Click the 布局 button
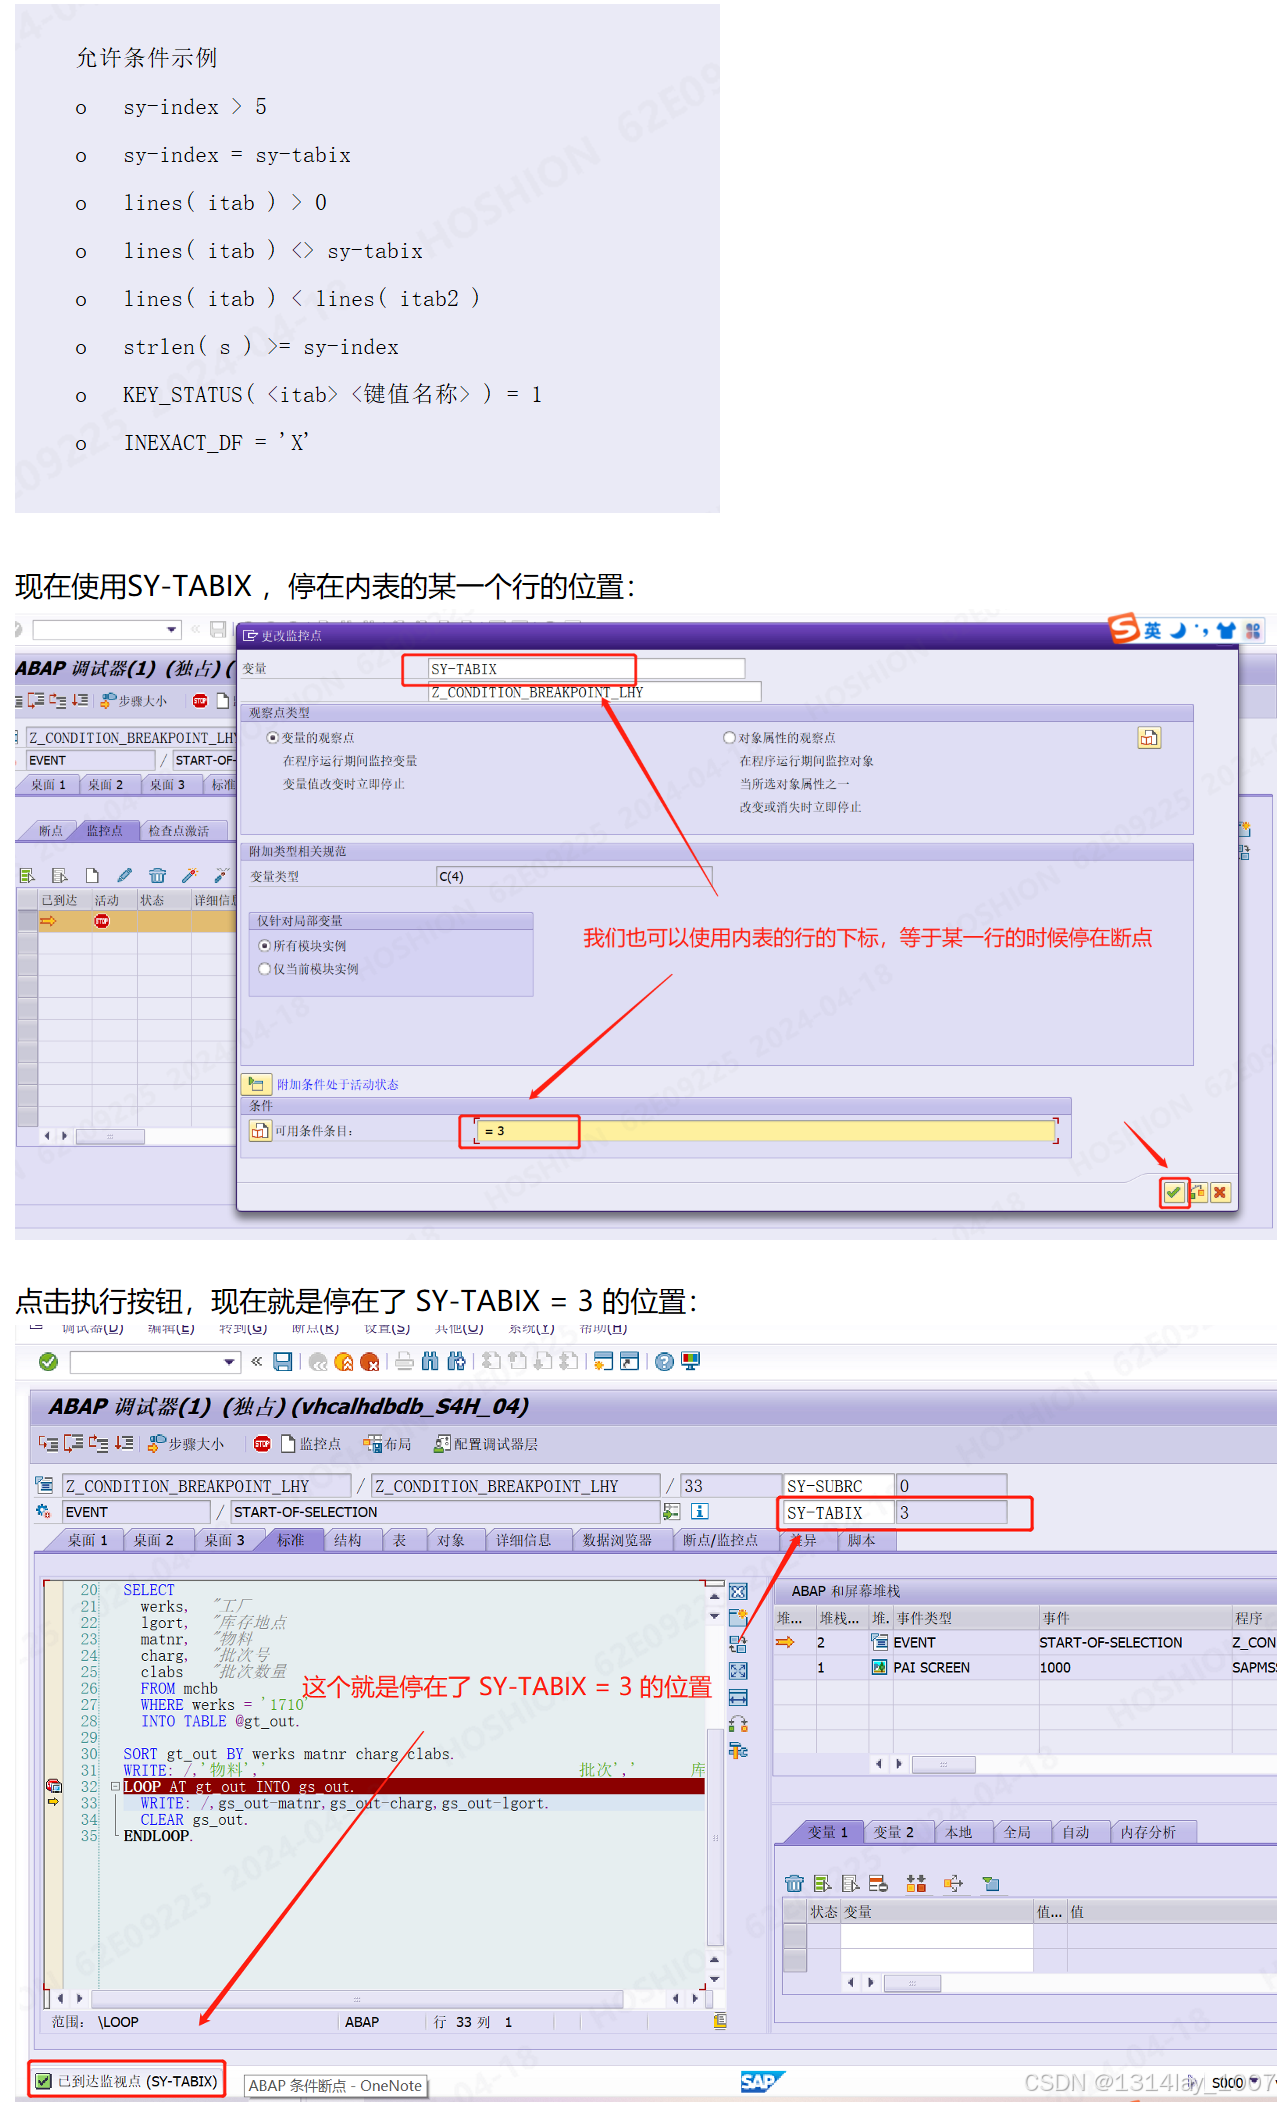Image resolution: width=1280 pixels, height=2104 pixels. [x=387, y=1443]
